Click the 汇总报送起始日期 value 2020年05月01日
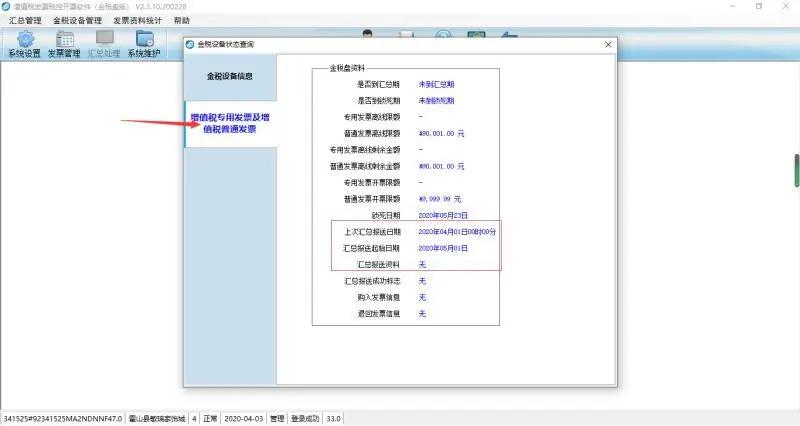Viewport: 800px width, 426px height. 443,248
